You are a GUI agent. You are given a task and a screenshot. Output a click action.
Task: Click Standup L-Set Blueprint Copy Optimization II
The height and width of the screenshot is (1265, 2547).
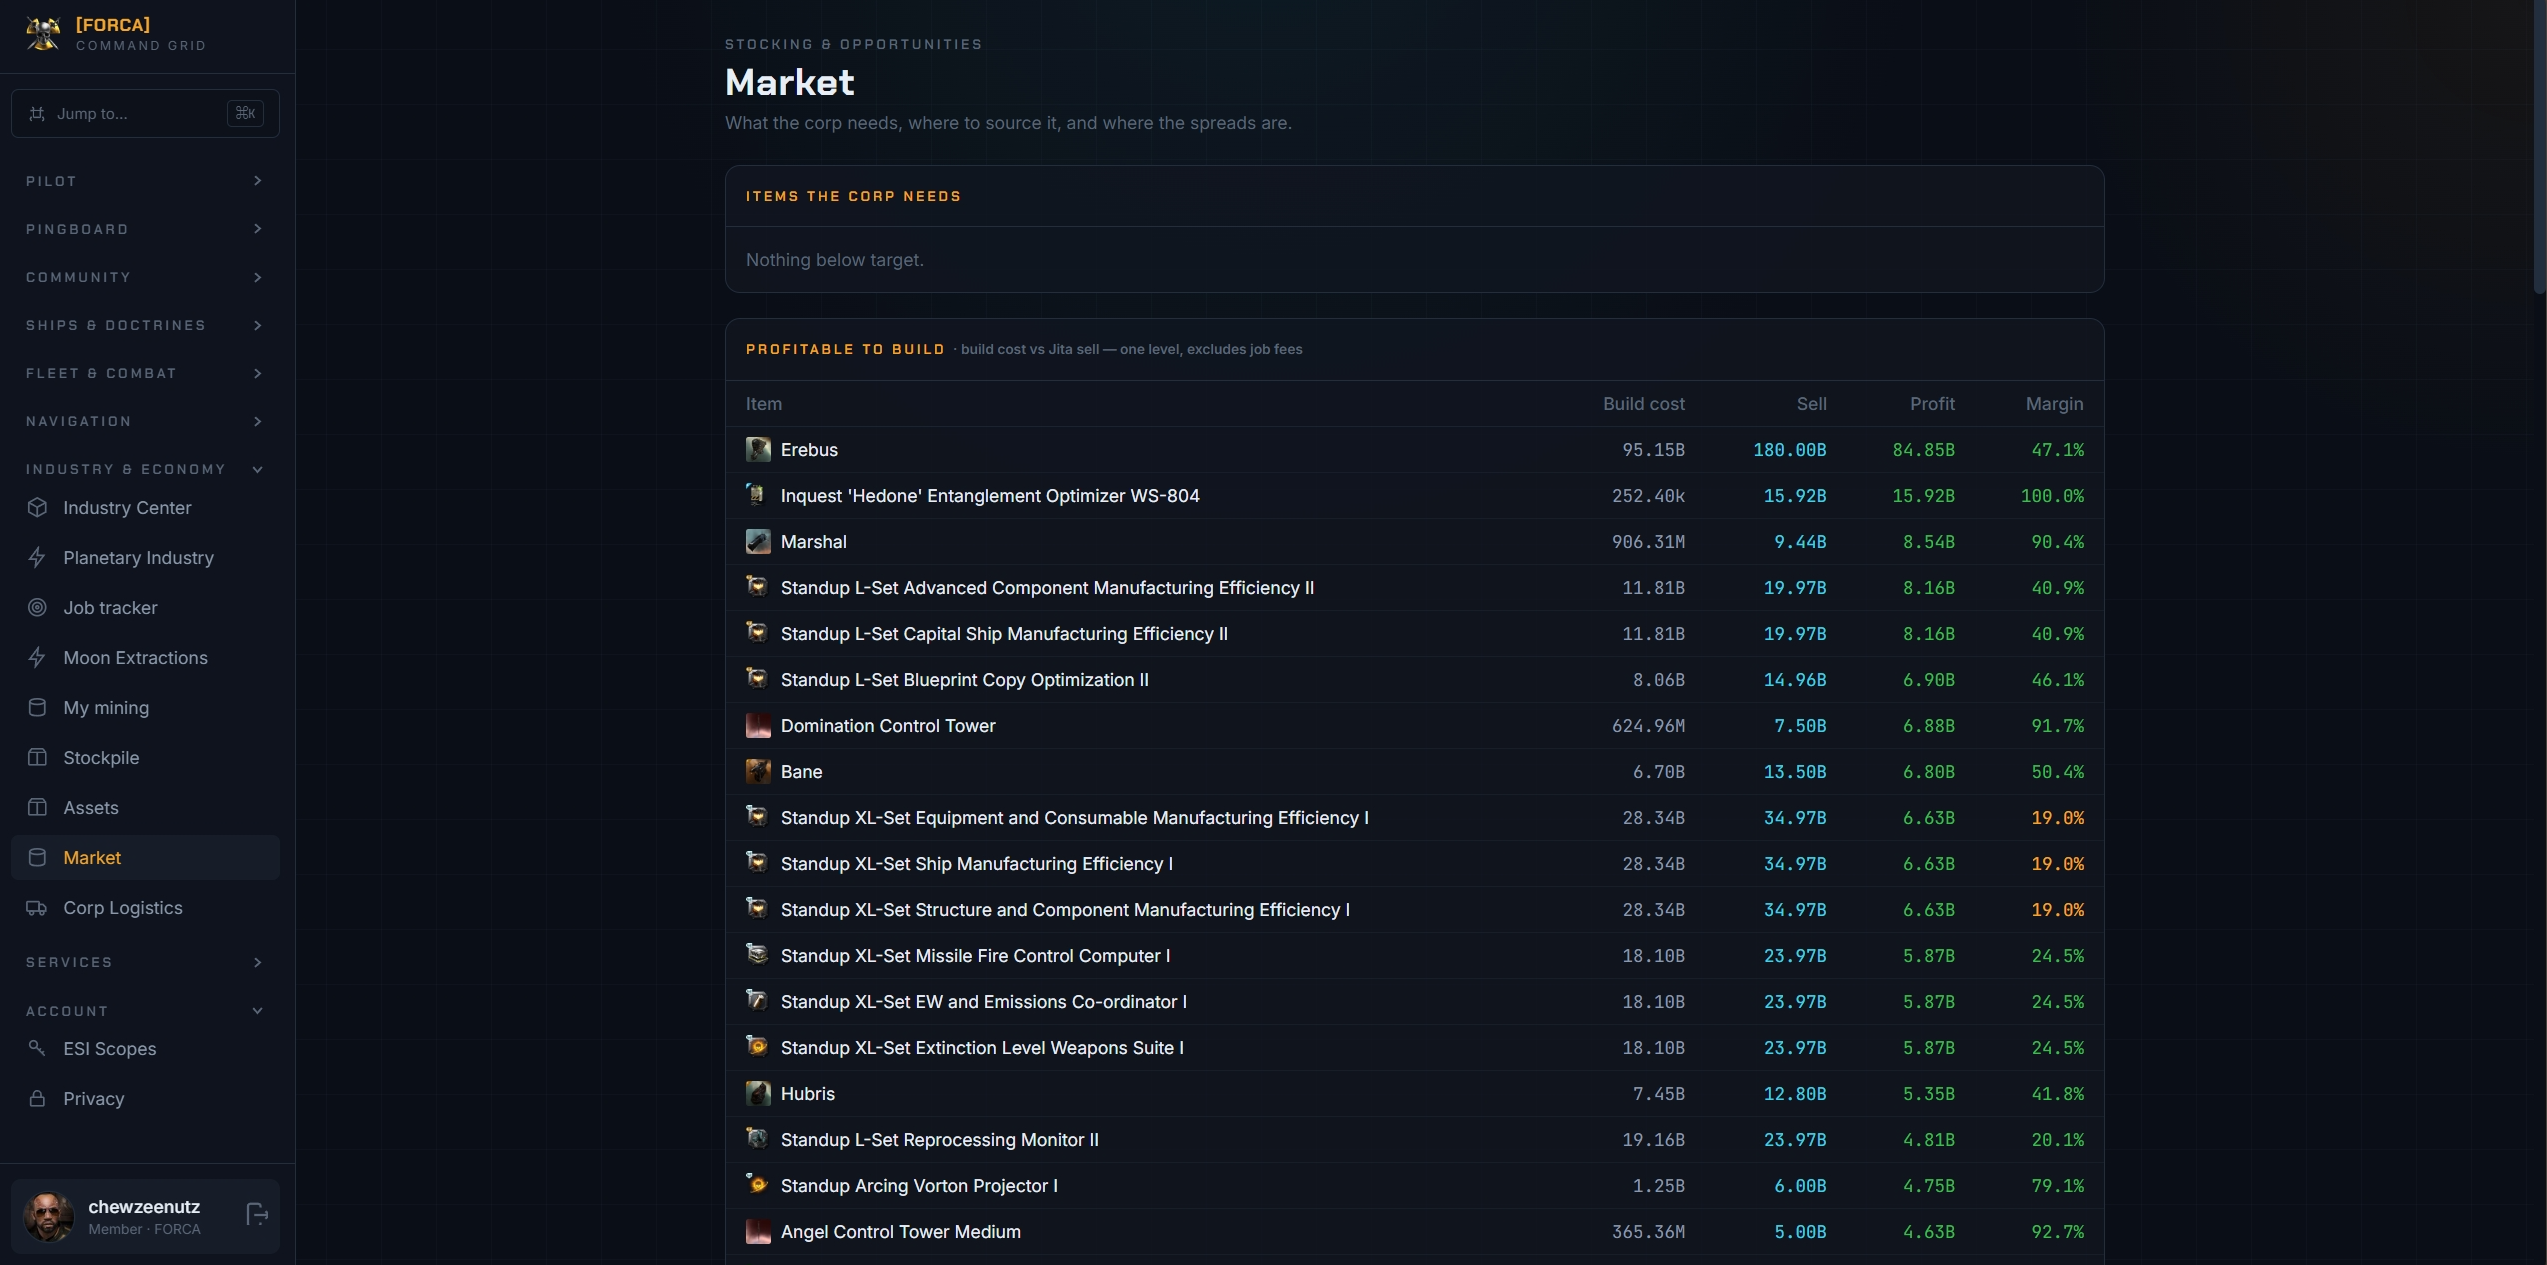coord(964,680)
